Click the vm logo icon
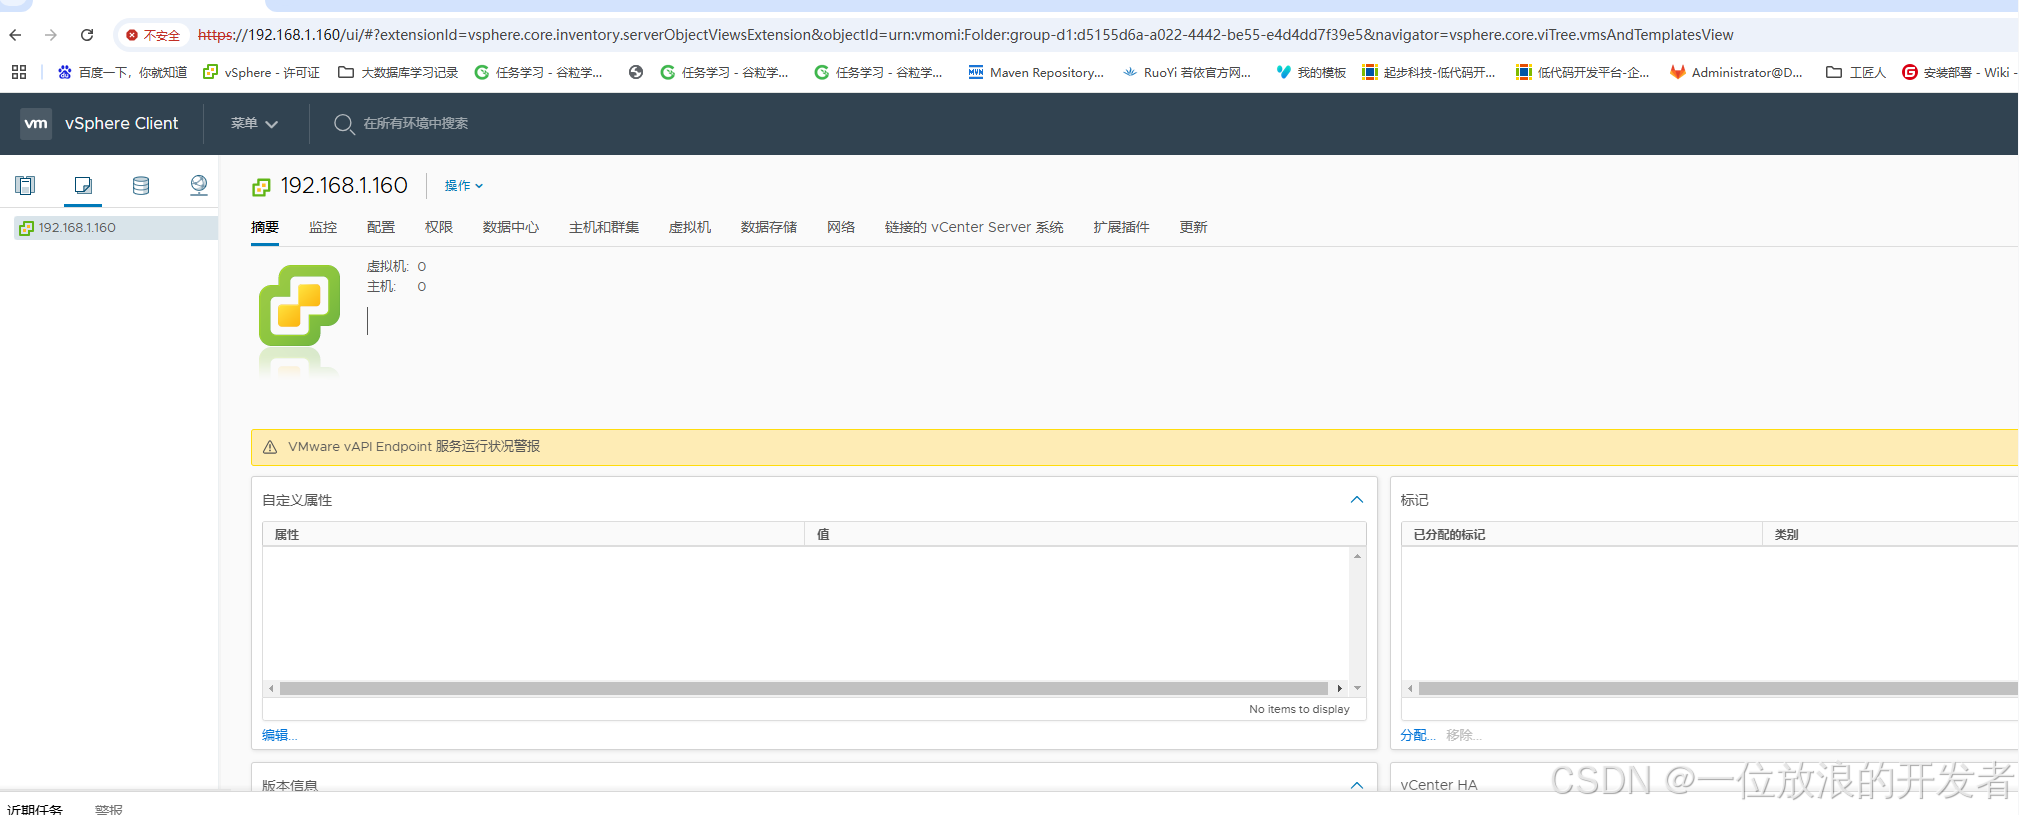Image resolution: width=2019 pixels, height=815 pixels. [x=36, y=123]
